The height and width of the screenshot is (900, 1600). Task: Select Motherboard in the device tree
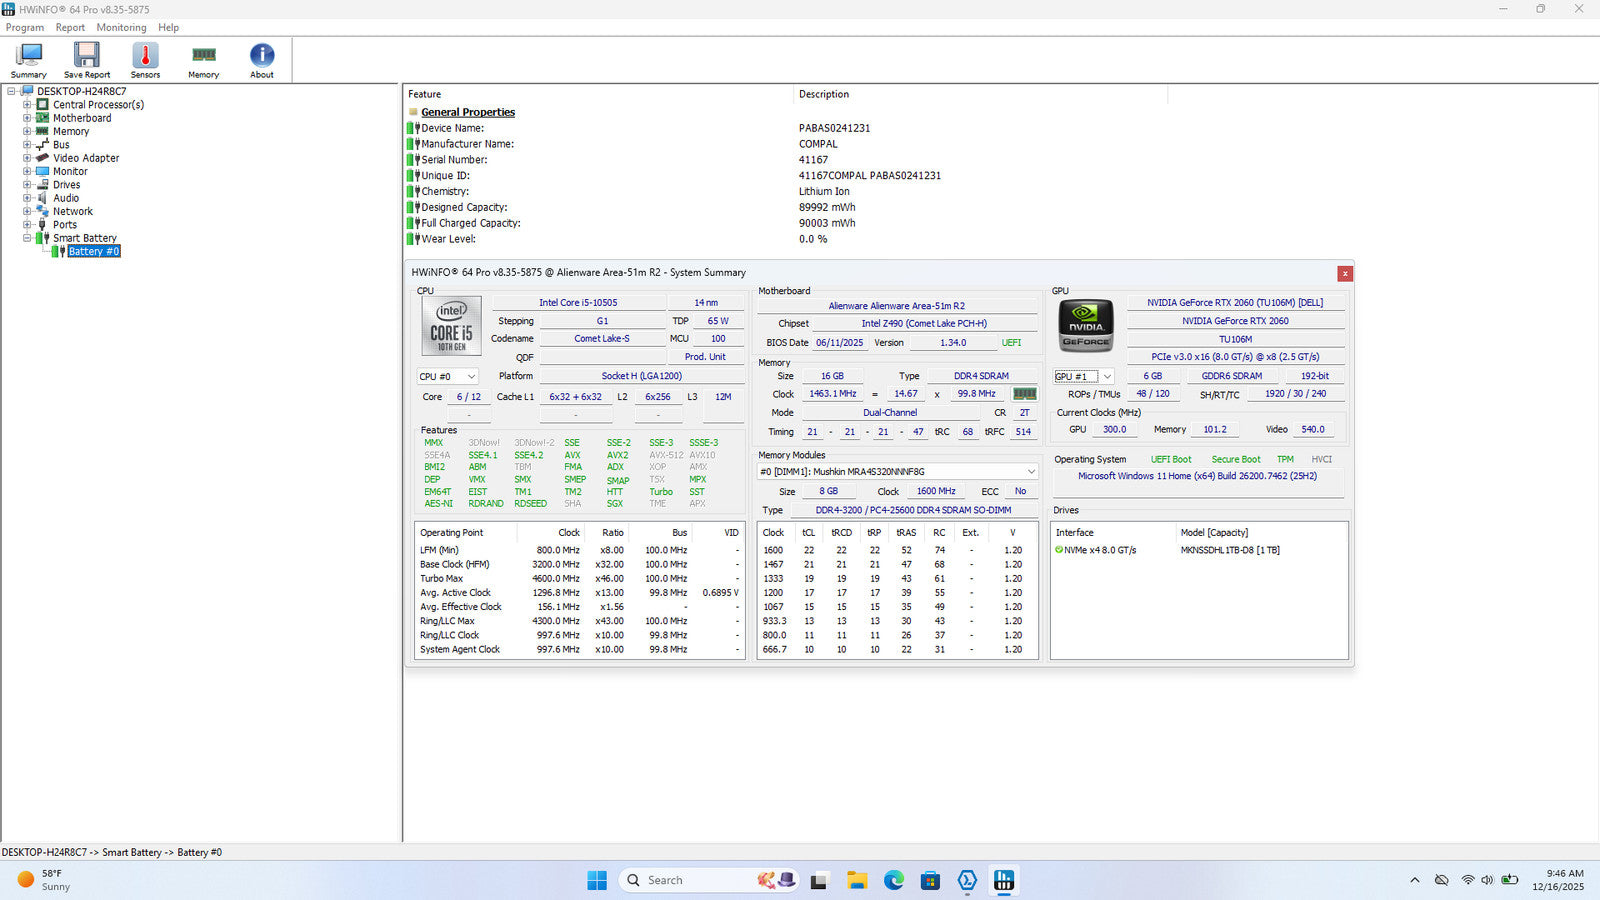click(x=82, y=118)
